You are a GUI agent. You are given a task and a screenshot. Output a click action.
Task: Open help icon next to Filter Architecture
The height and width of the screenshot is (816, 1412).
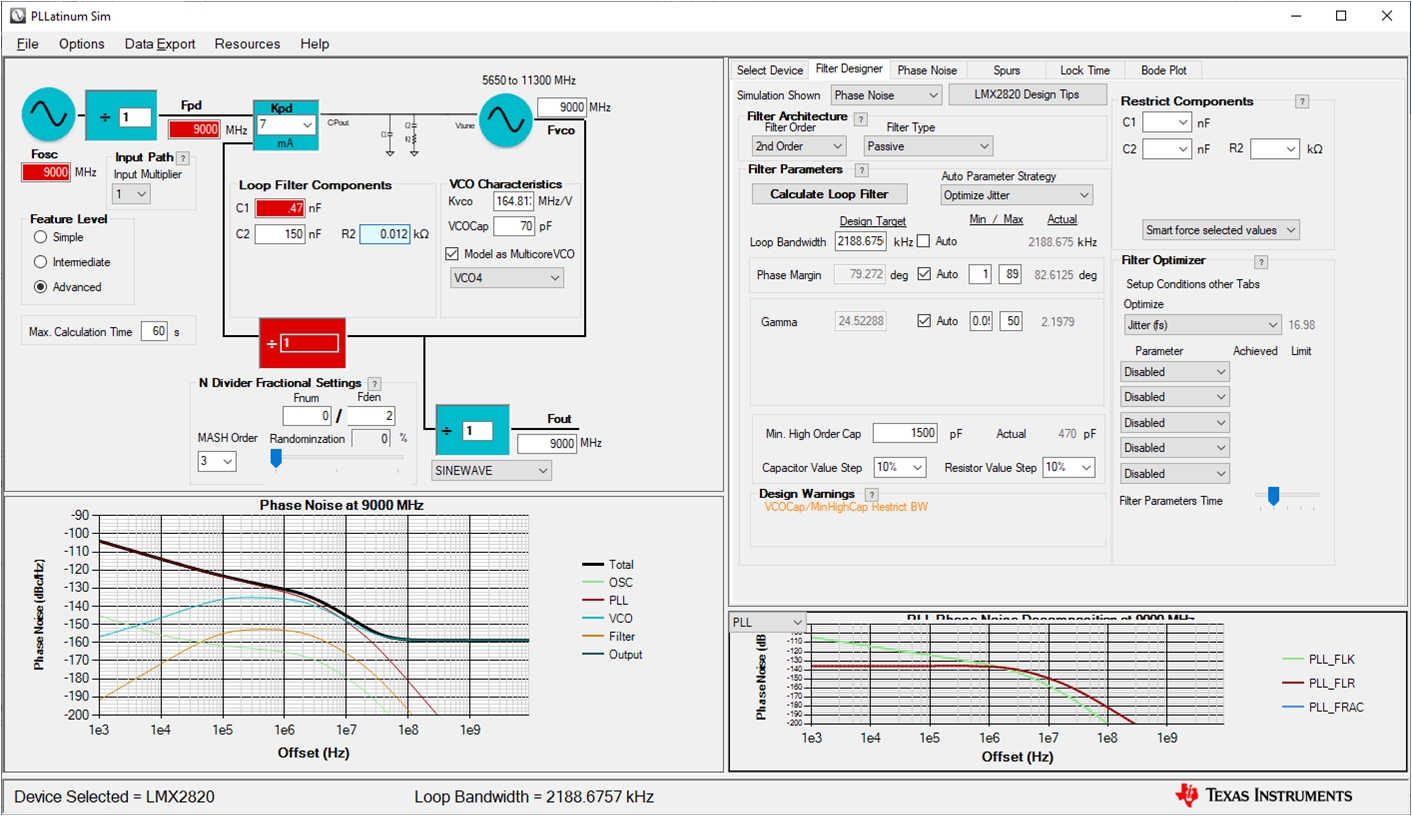(x=860, y=120)
